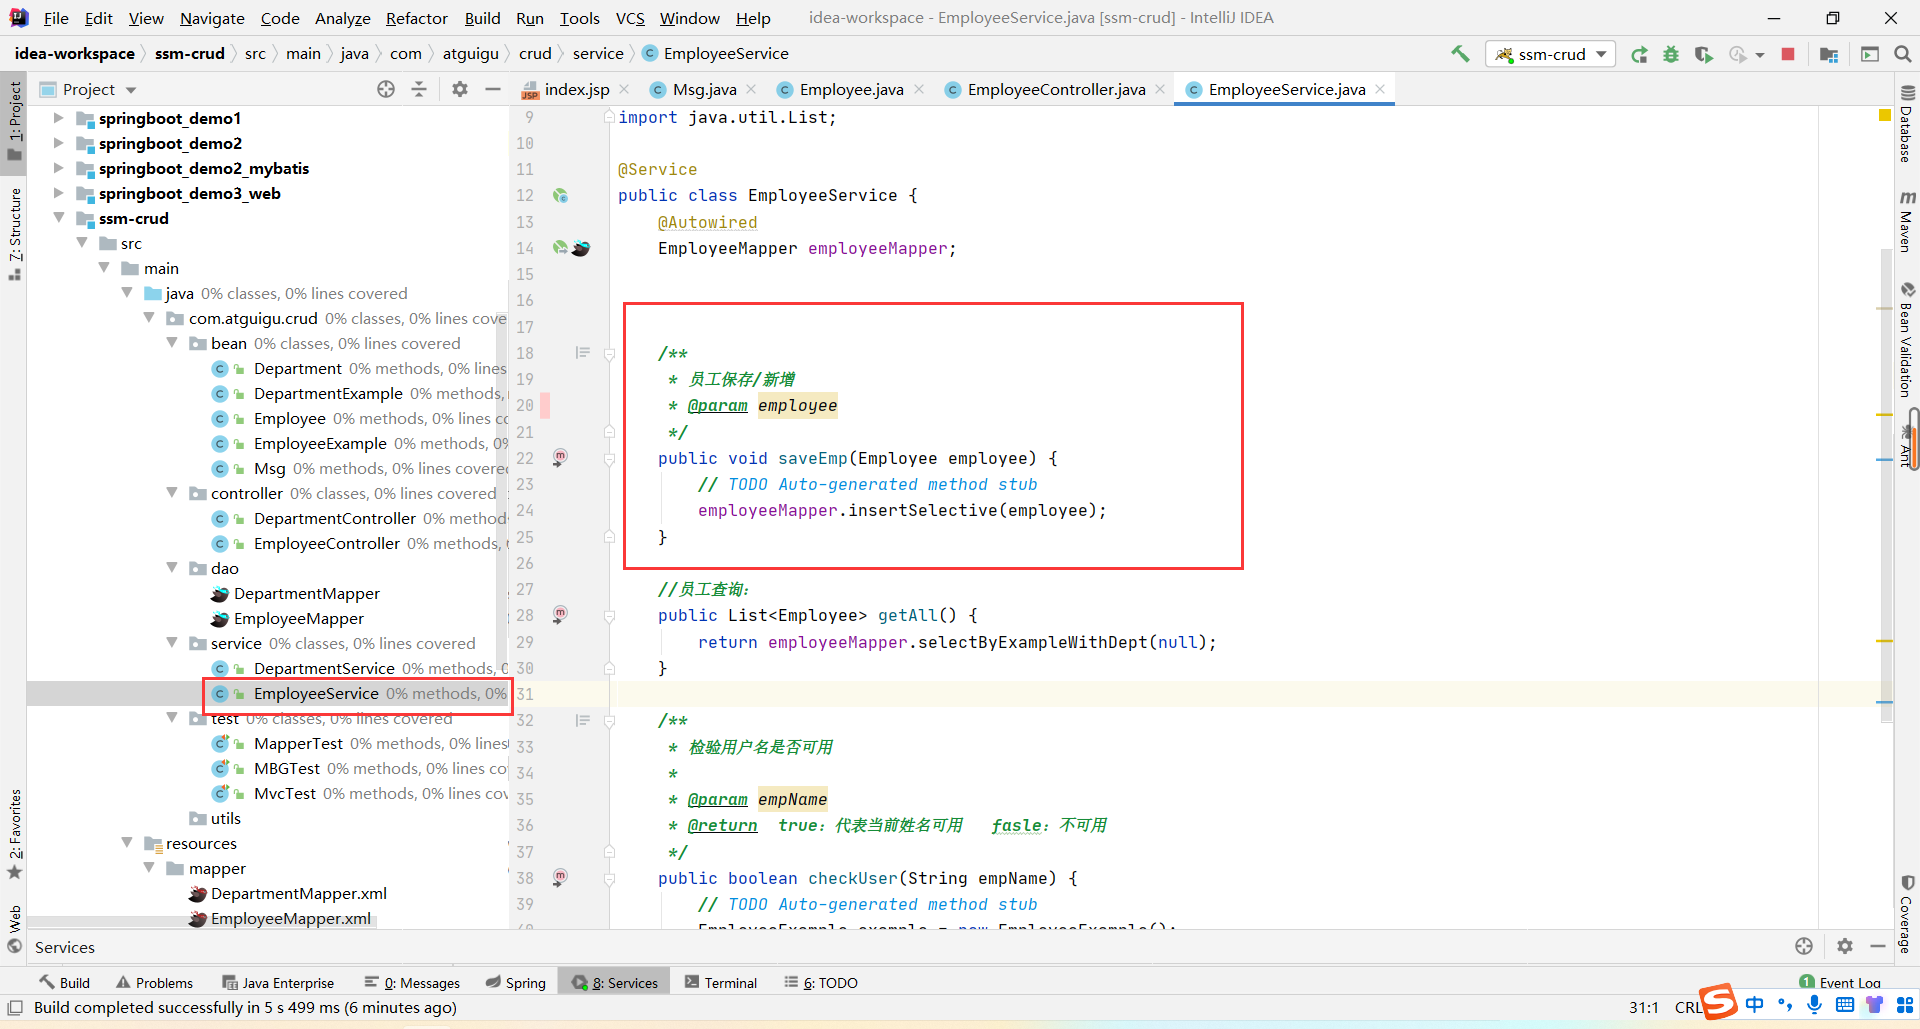This screenshot has width=1920, height=1029.
Task: Open the Refactor menu
Action: 417,18
